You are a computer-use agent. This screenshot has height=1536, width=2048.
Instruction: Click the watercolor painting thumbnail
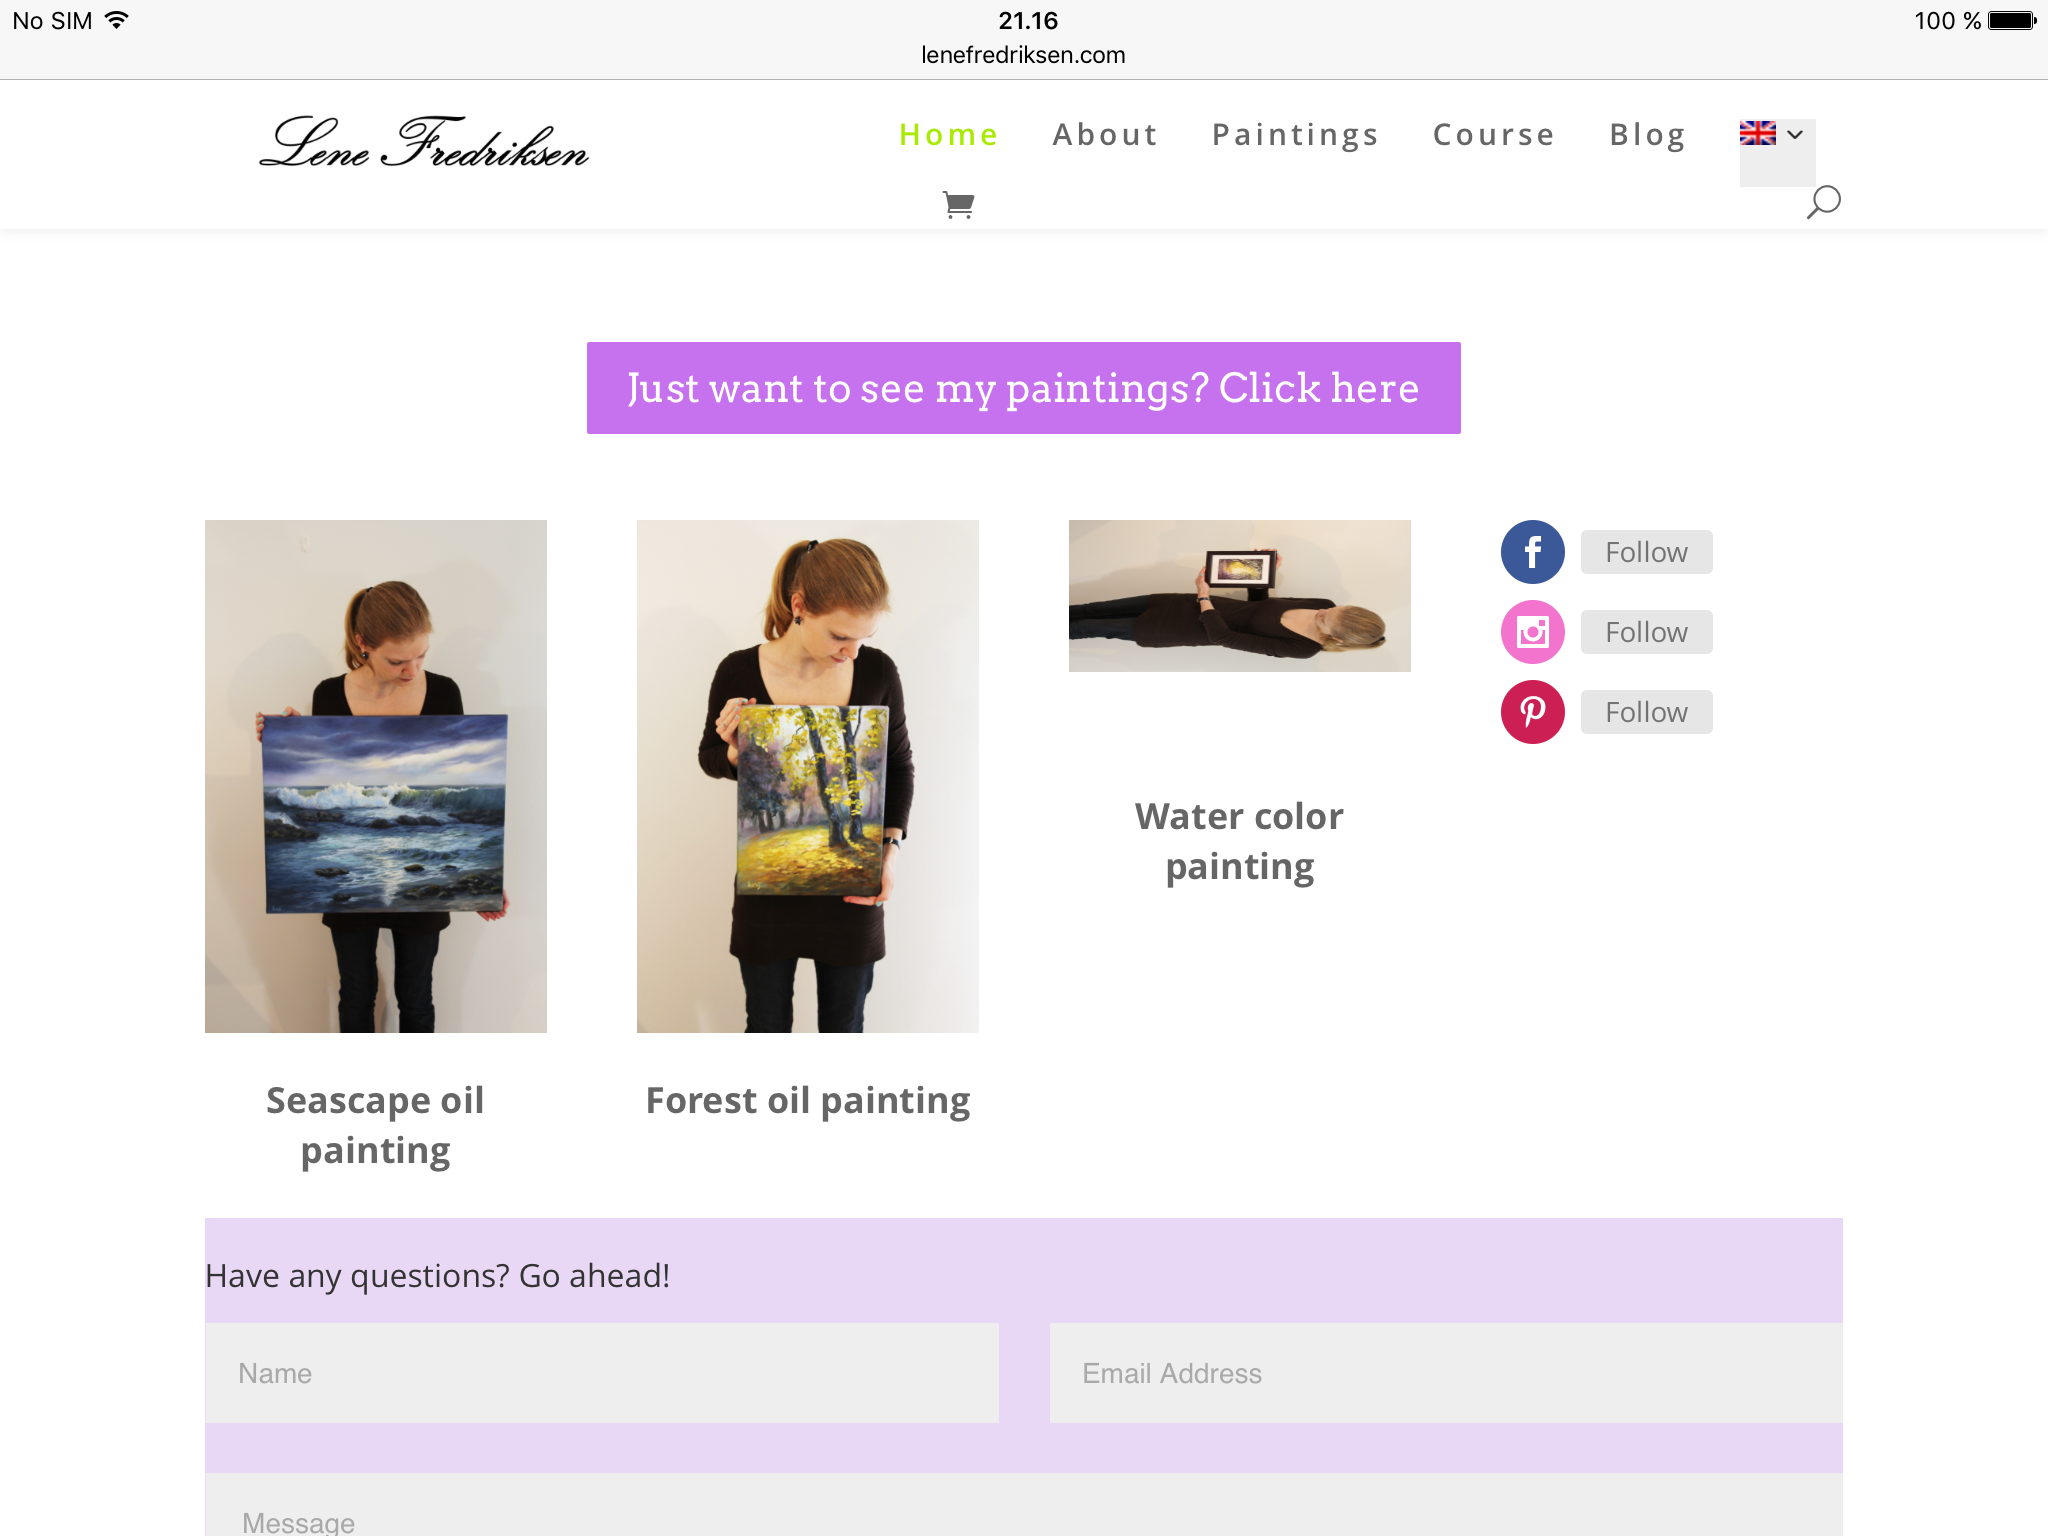point(1240,595)
